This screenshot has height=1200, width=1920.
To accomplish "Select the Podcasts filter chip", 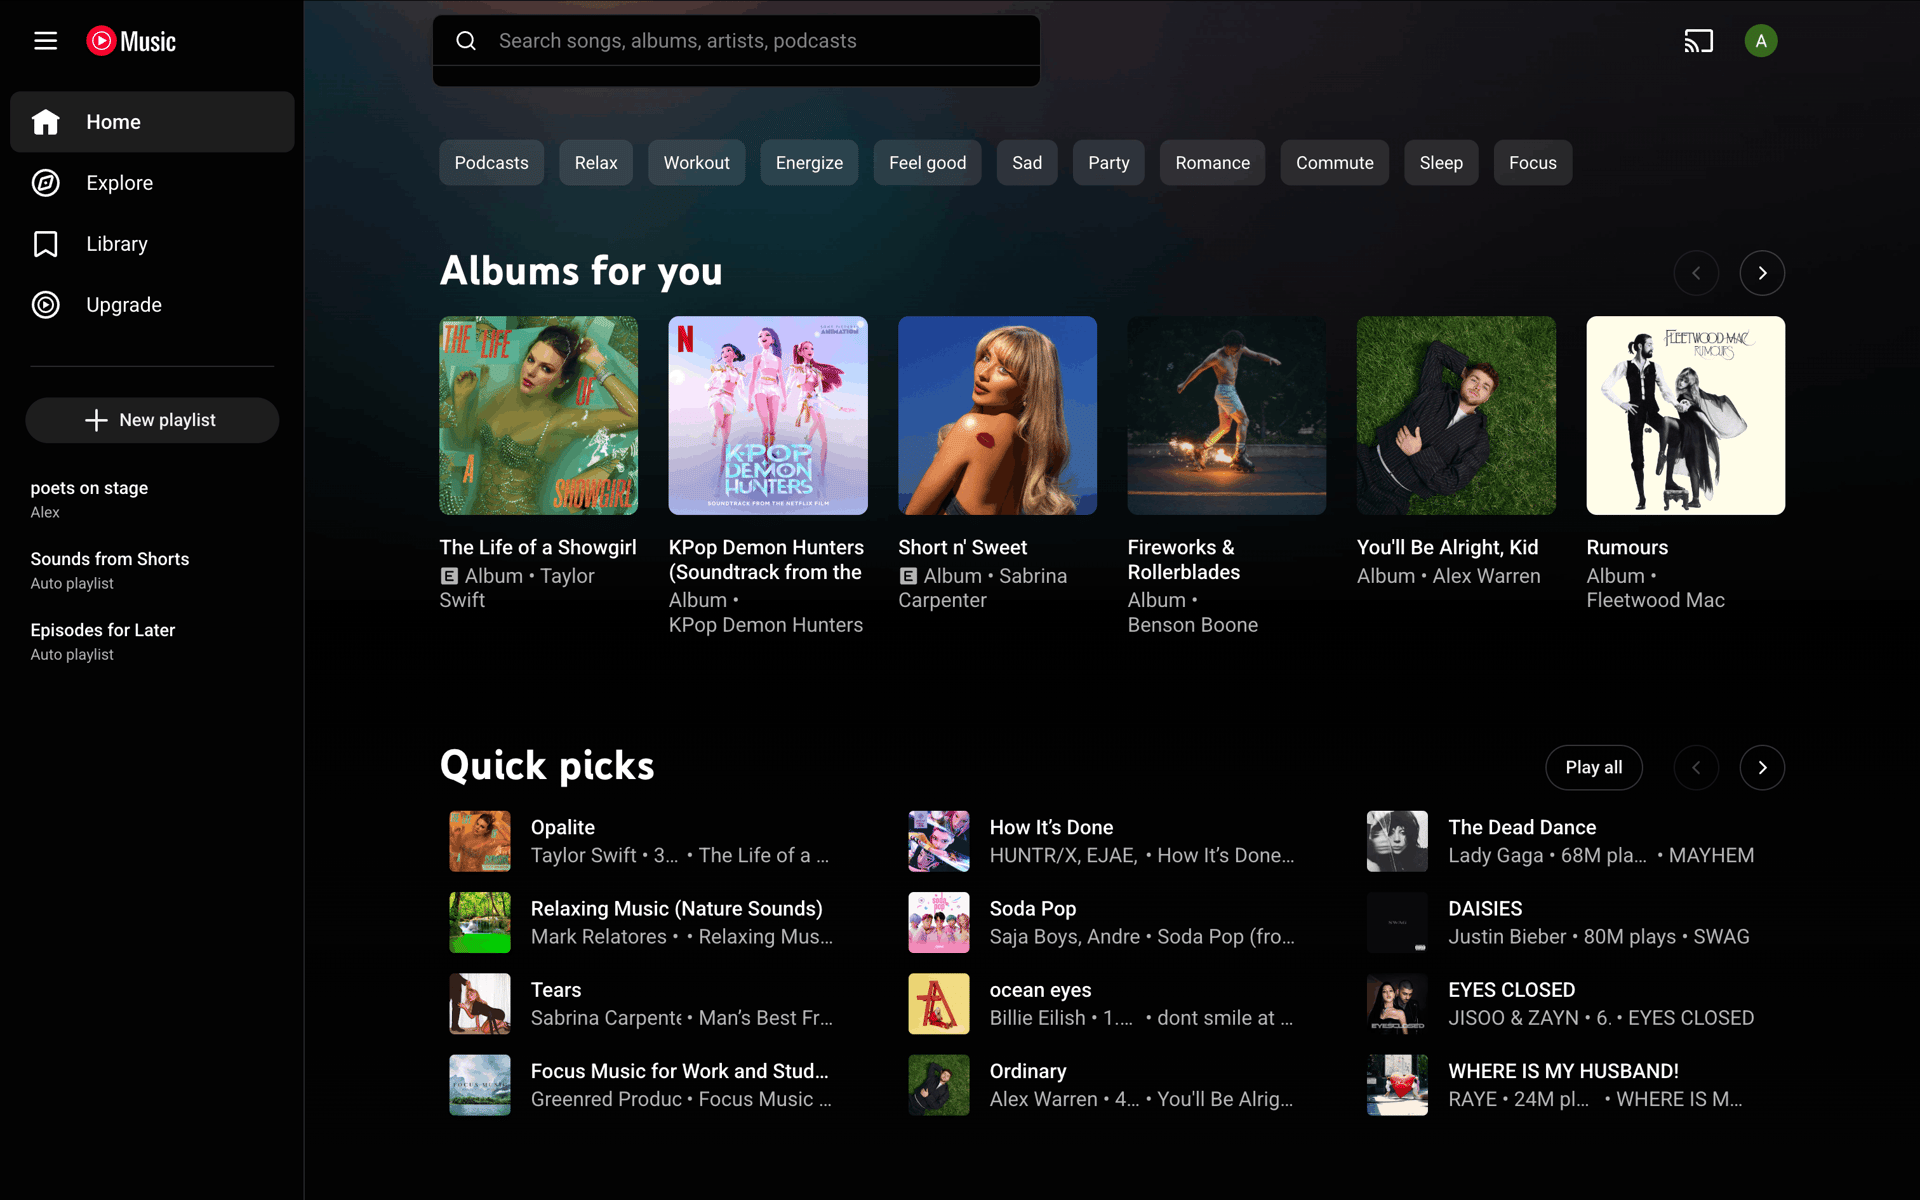I will pyautogui.click(x=491, y=163).
